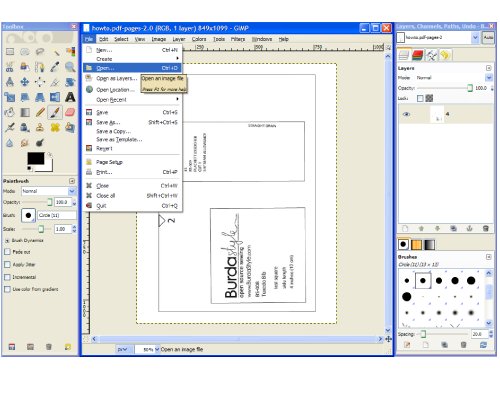Toggle visibility eye of the layer
The height and width of the screenshot is (404, 500).
406,114
